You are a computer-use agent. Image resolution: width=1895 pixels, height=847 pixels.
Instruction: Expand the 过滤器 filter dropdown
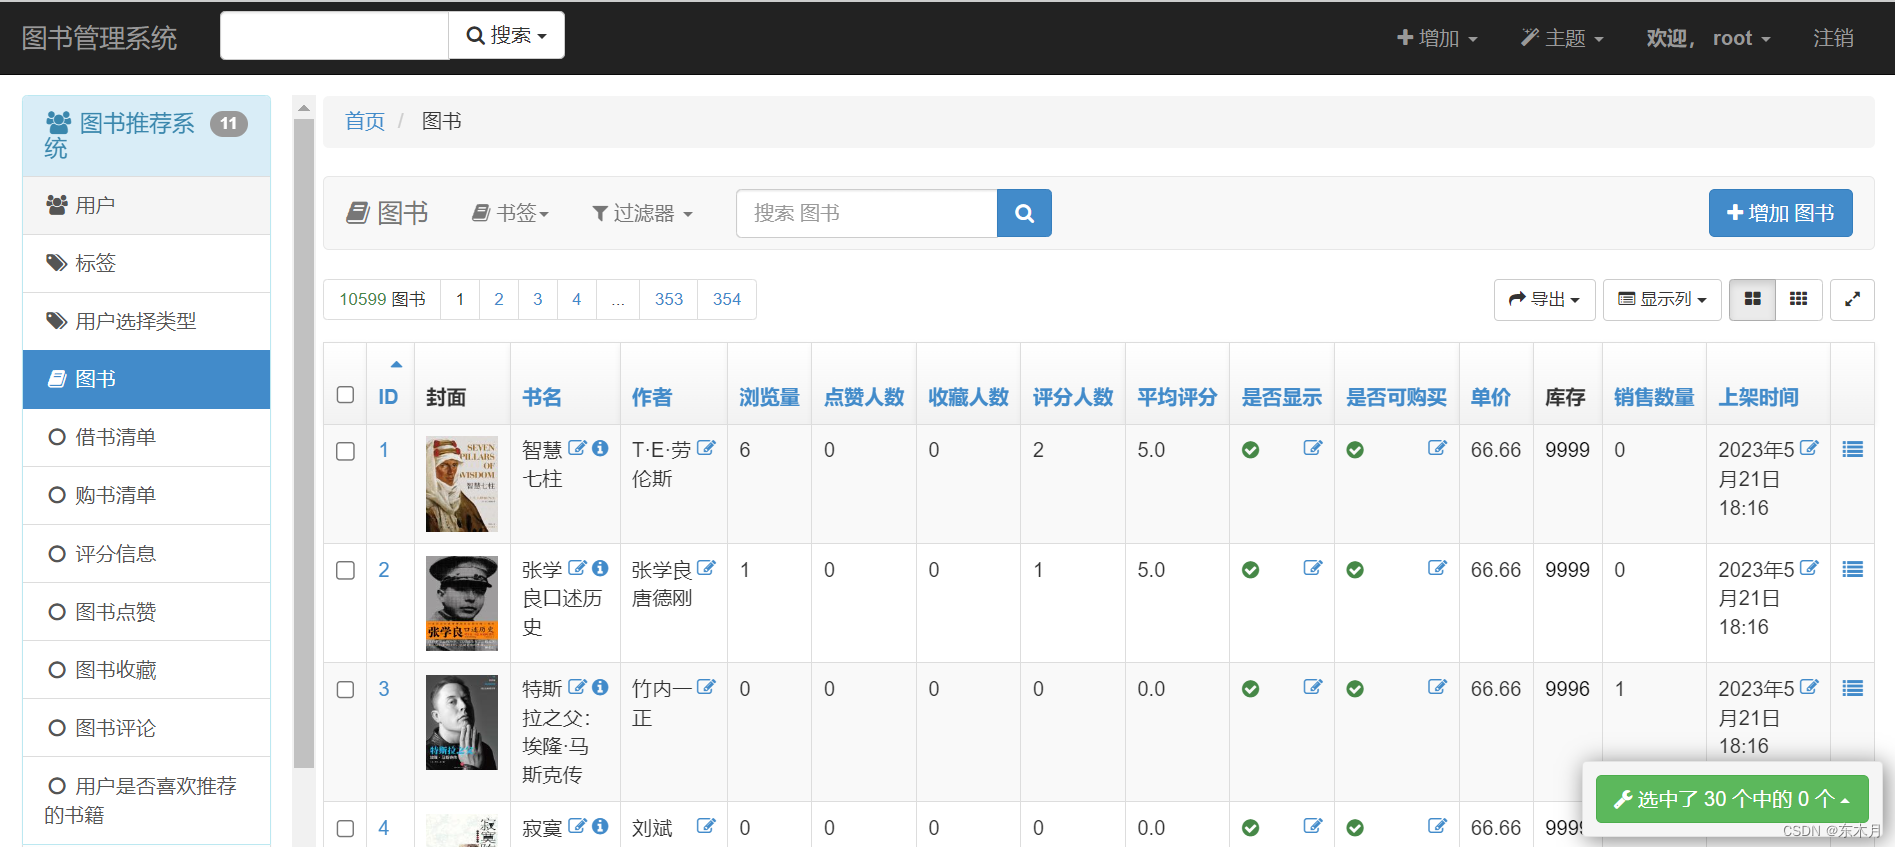642,213
